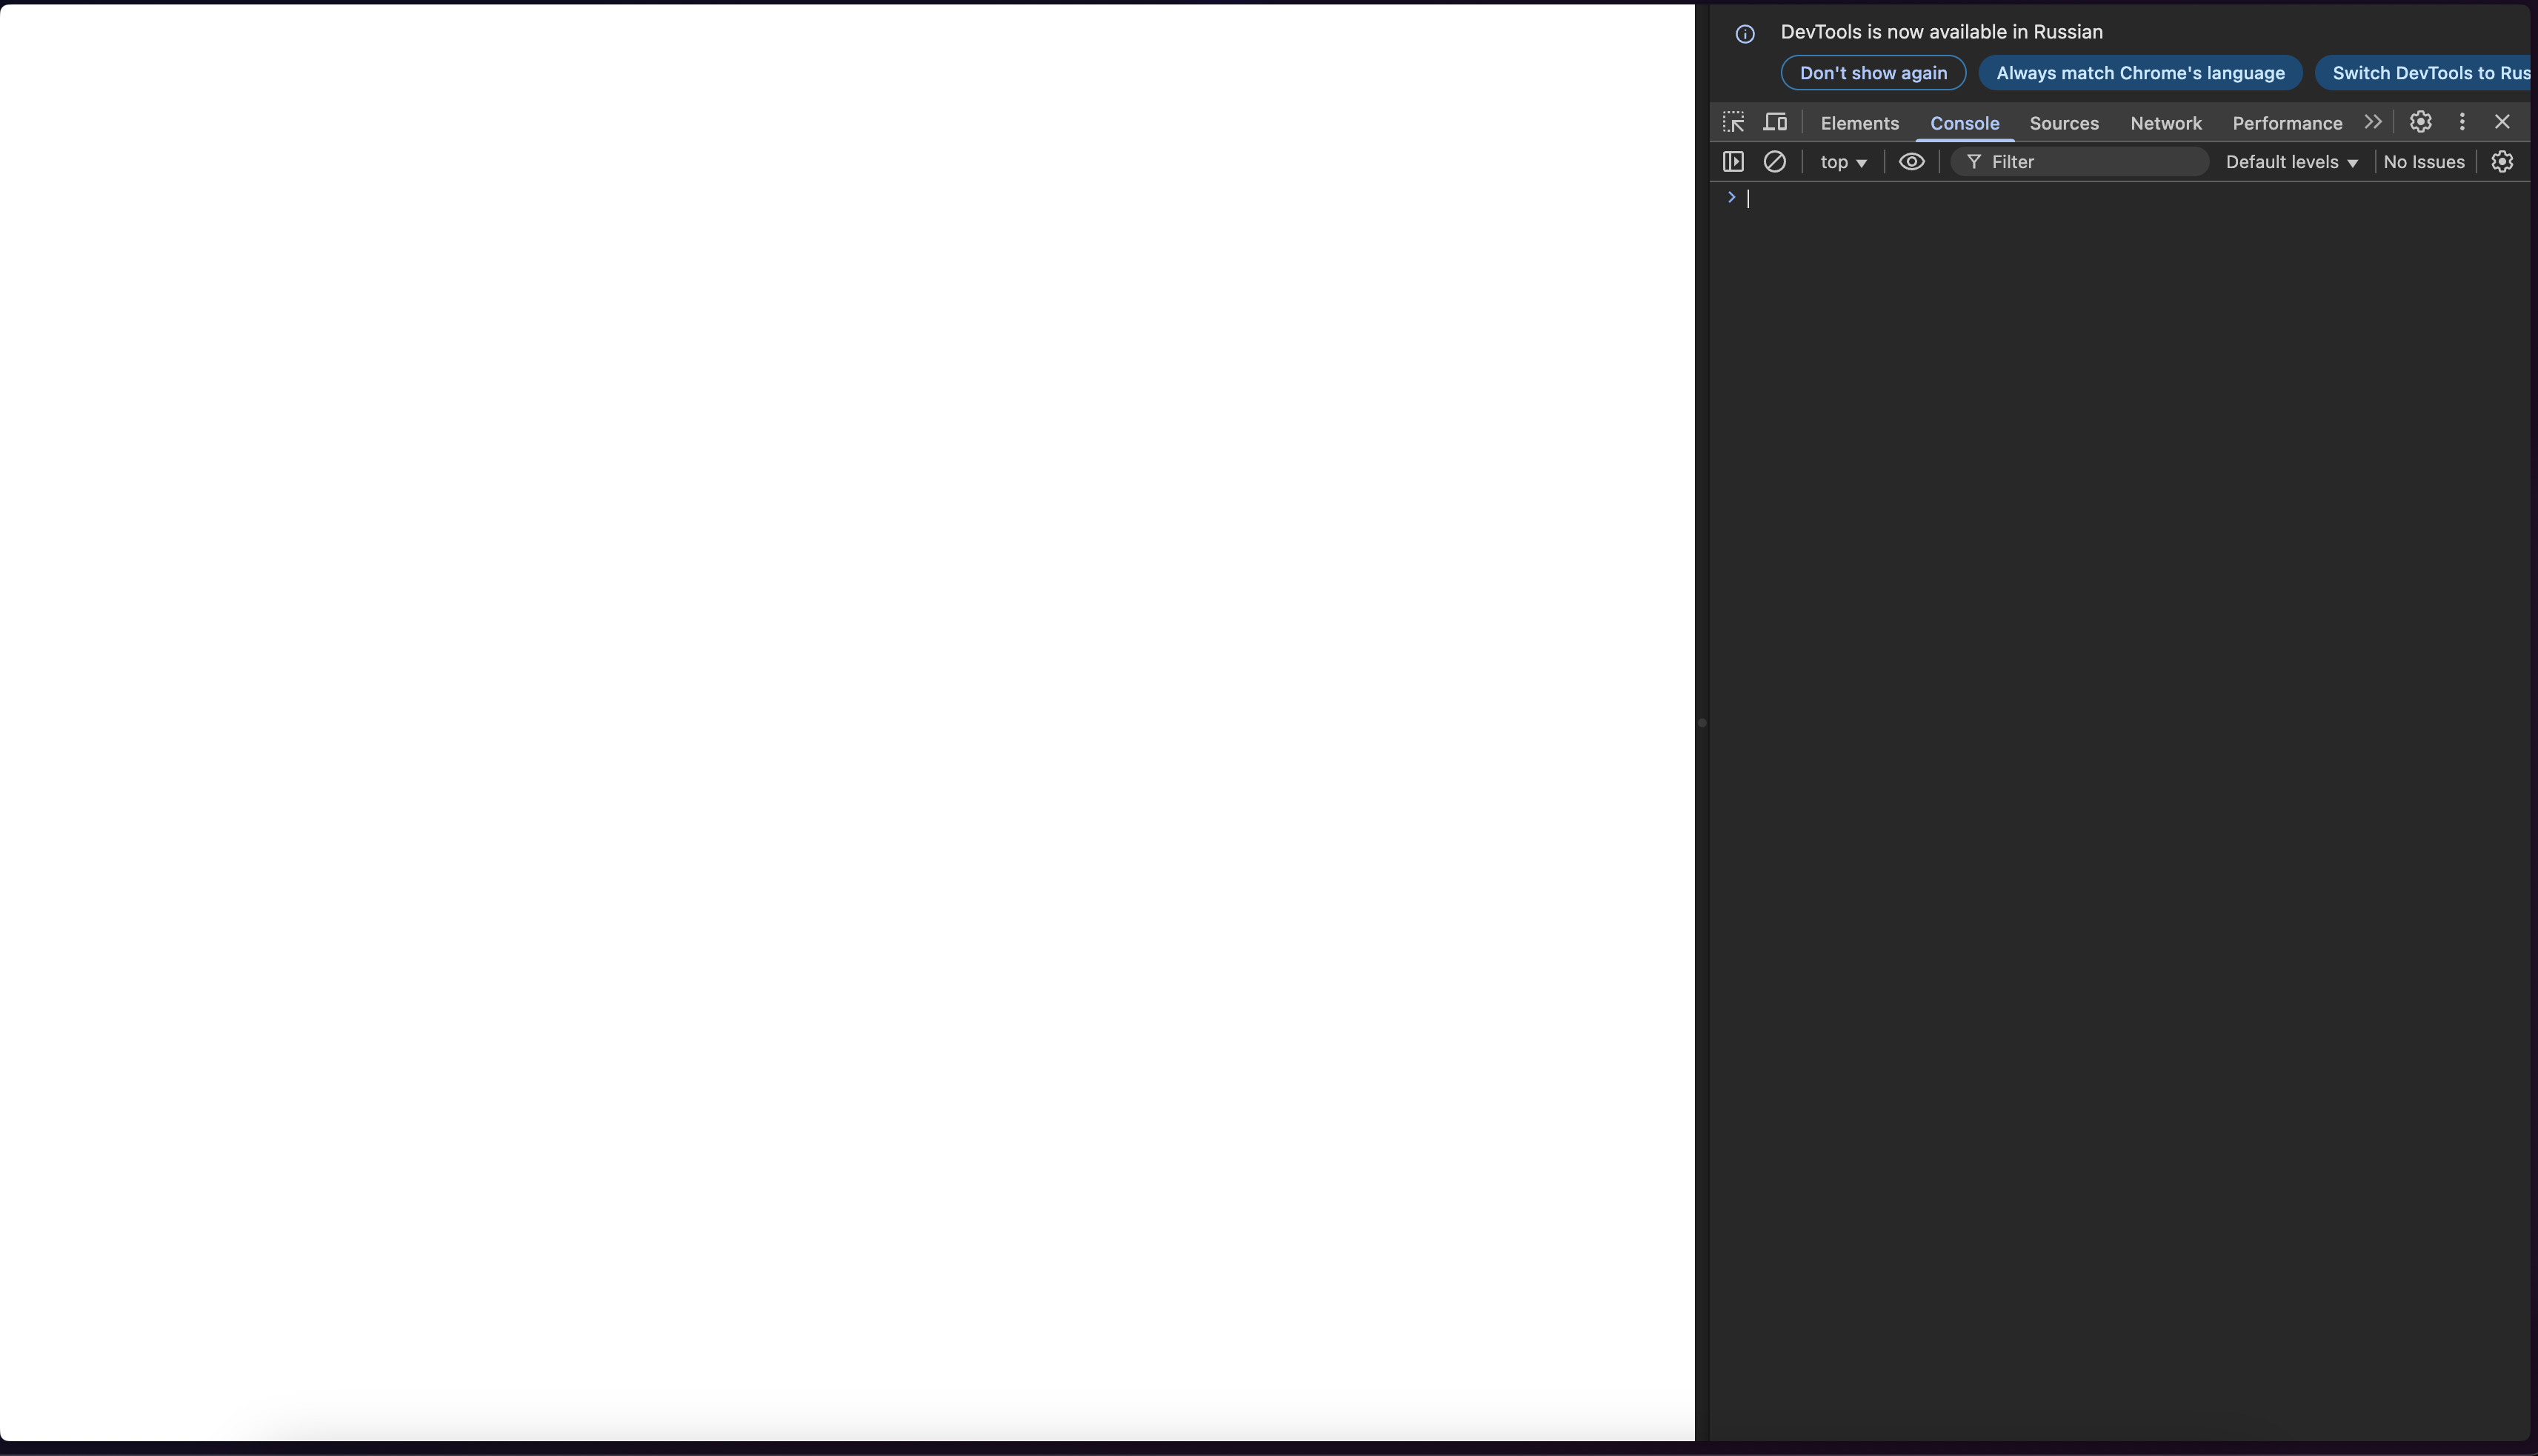Click the info icon in language banner
Viewport: 2538px width, 1456px height.
click(x=1745, y=34)
